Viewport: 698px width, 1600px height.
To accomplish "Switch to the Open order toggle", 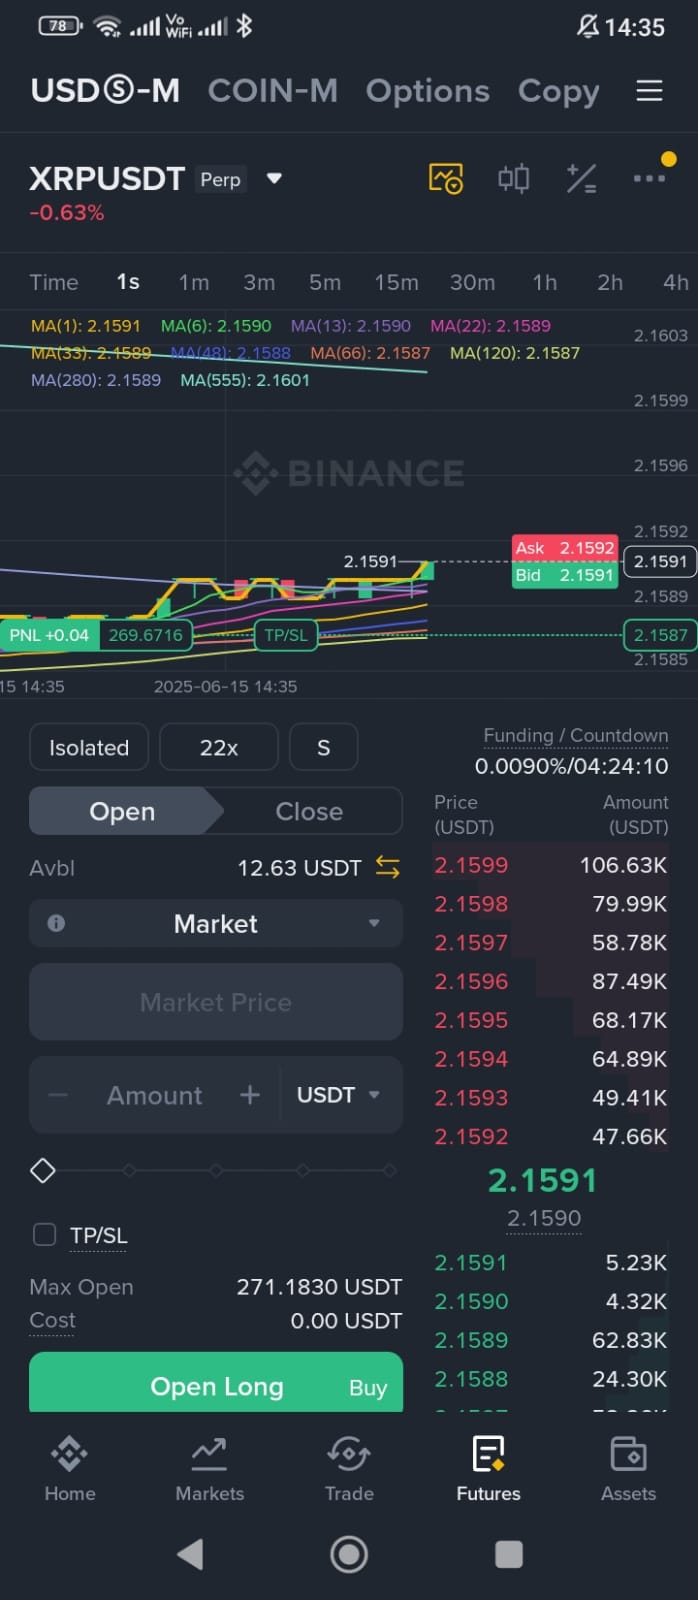I will (122, 811).
